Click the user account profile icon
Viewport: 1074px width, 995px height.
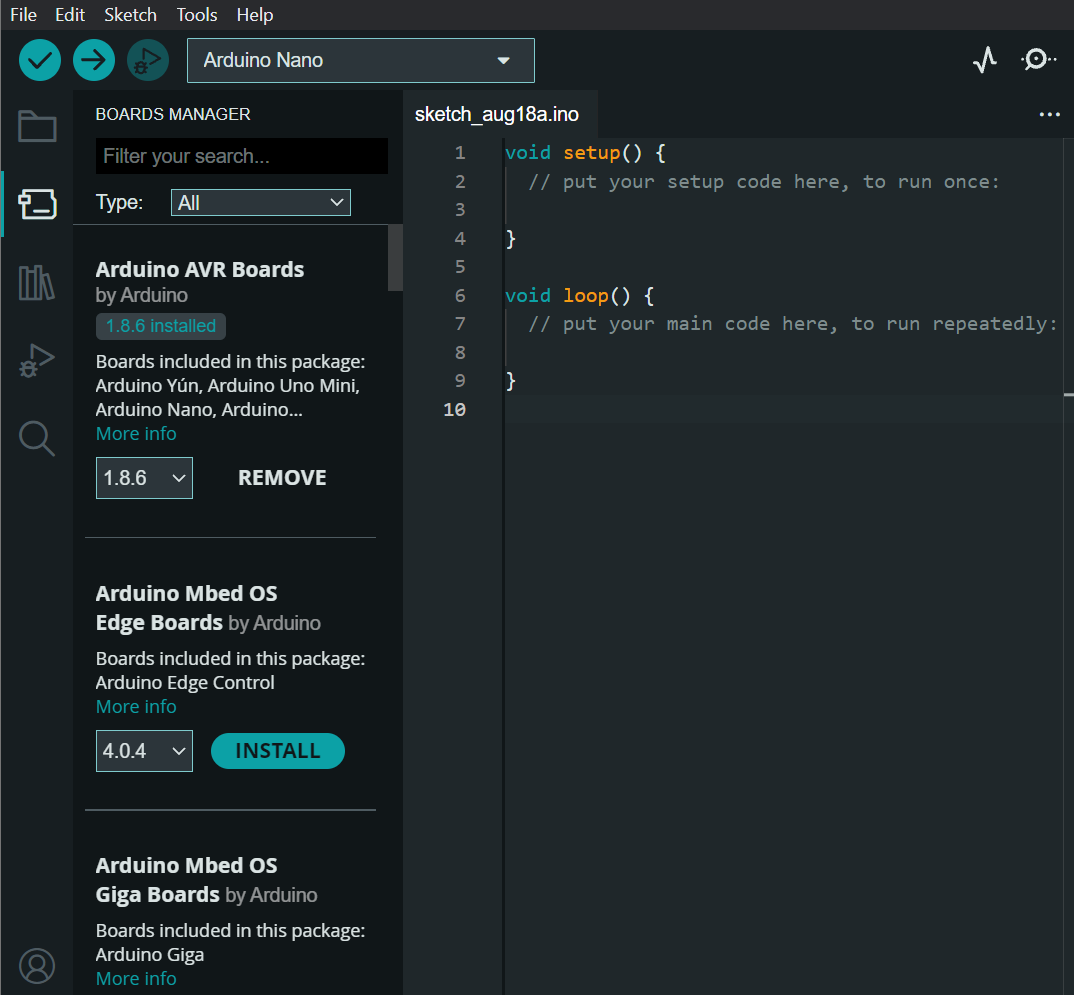tap(37, 965)
